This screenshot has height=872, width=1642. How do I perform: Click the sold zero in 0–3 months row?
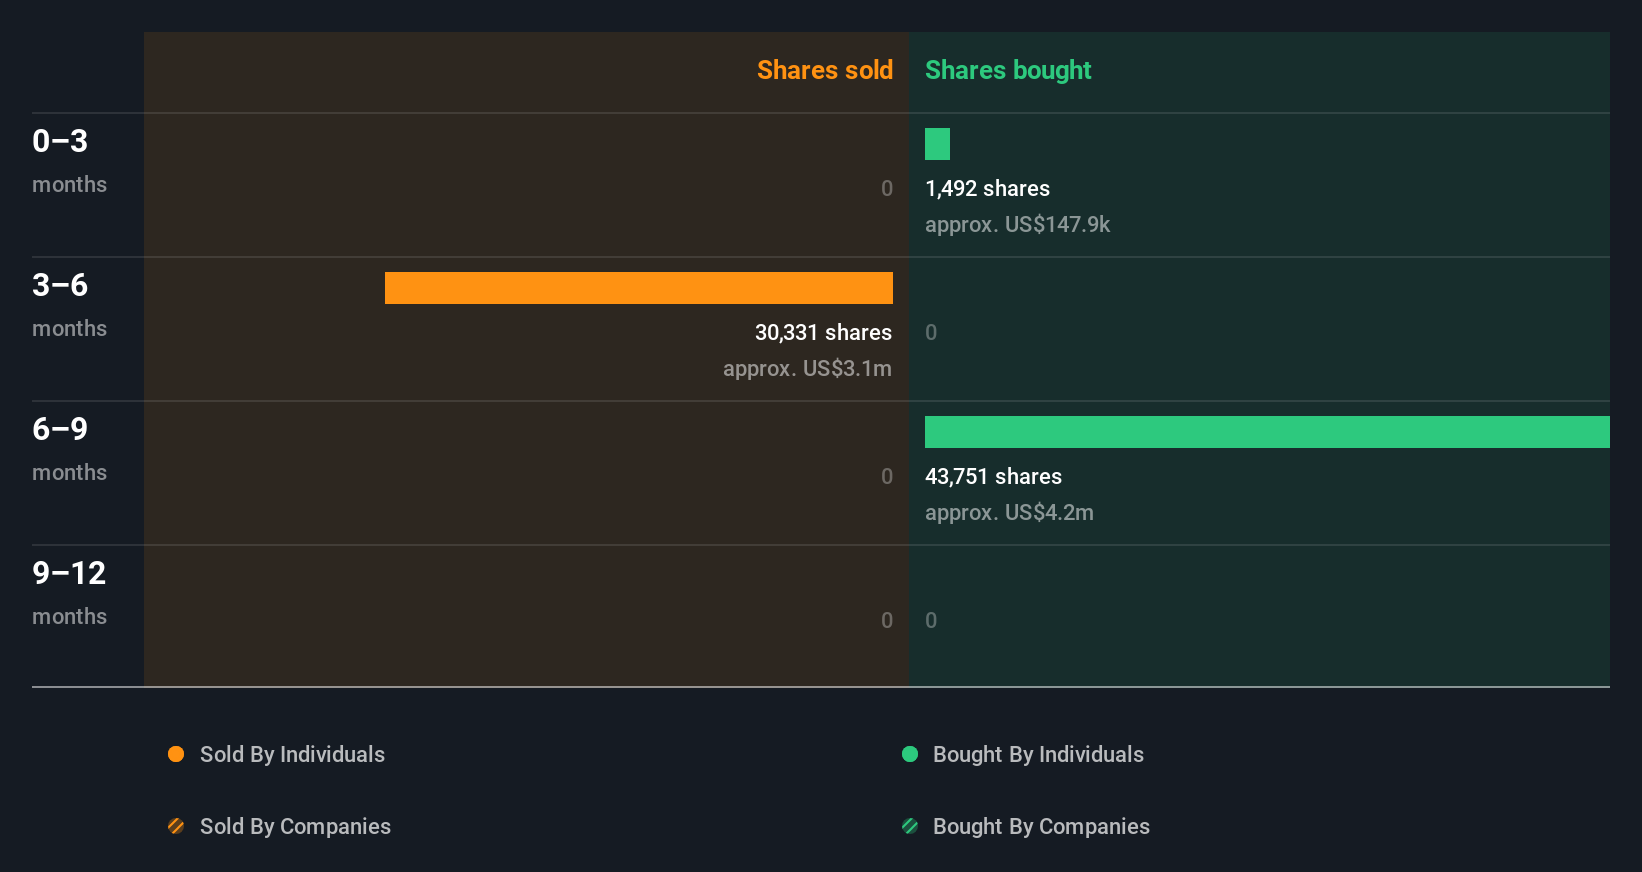tap(887, 188)
